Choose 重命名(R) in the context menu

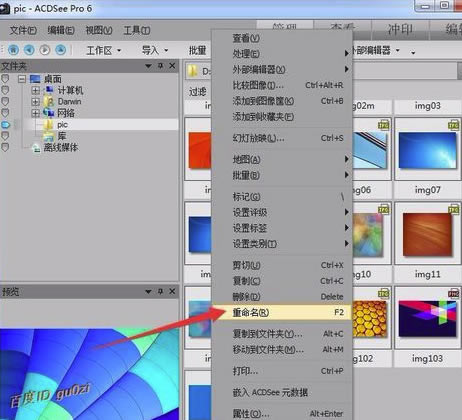[282, 312]
